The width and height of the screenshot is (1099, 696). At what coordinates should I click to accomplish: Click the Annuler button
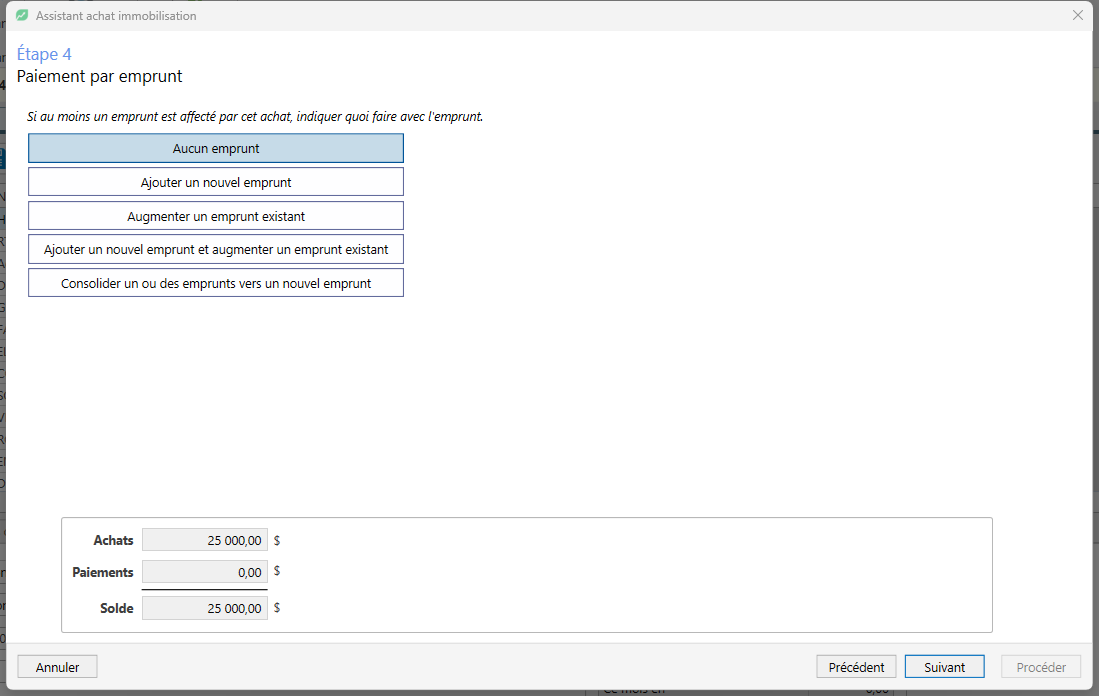tap(57, 667)
